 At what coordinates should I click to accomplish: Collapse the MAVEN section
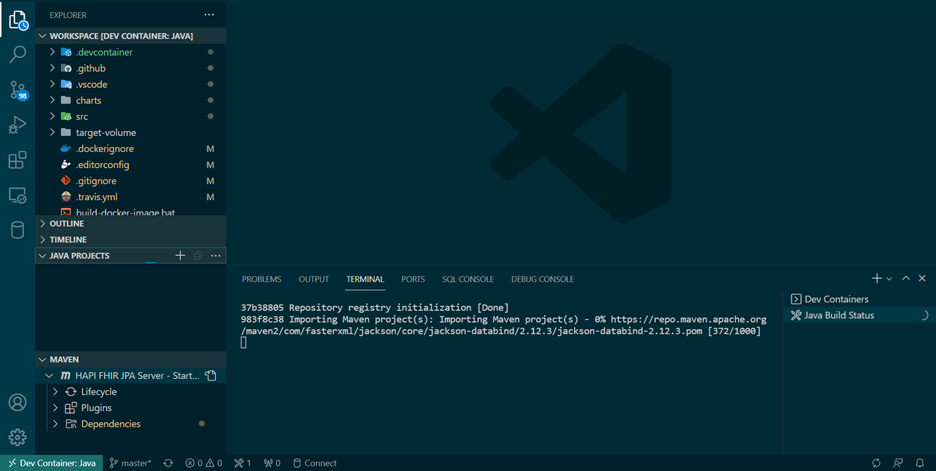pos(64,359)
